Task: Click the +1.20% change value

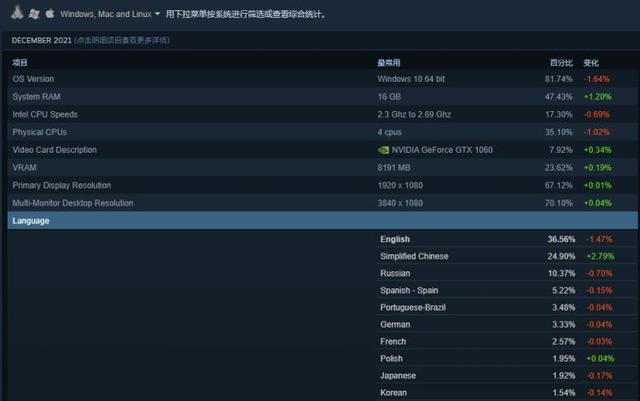Action: (x=598, y=97)
